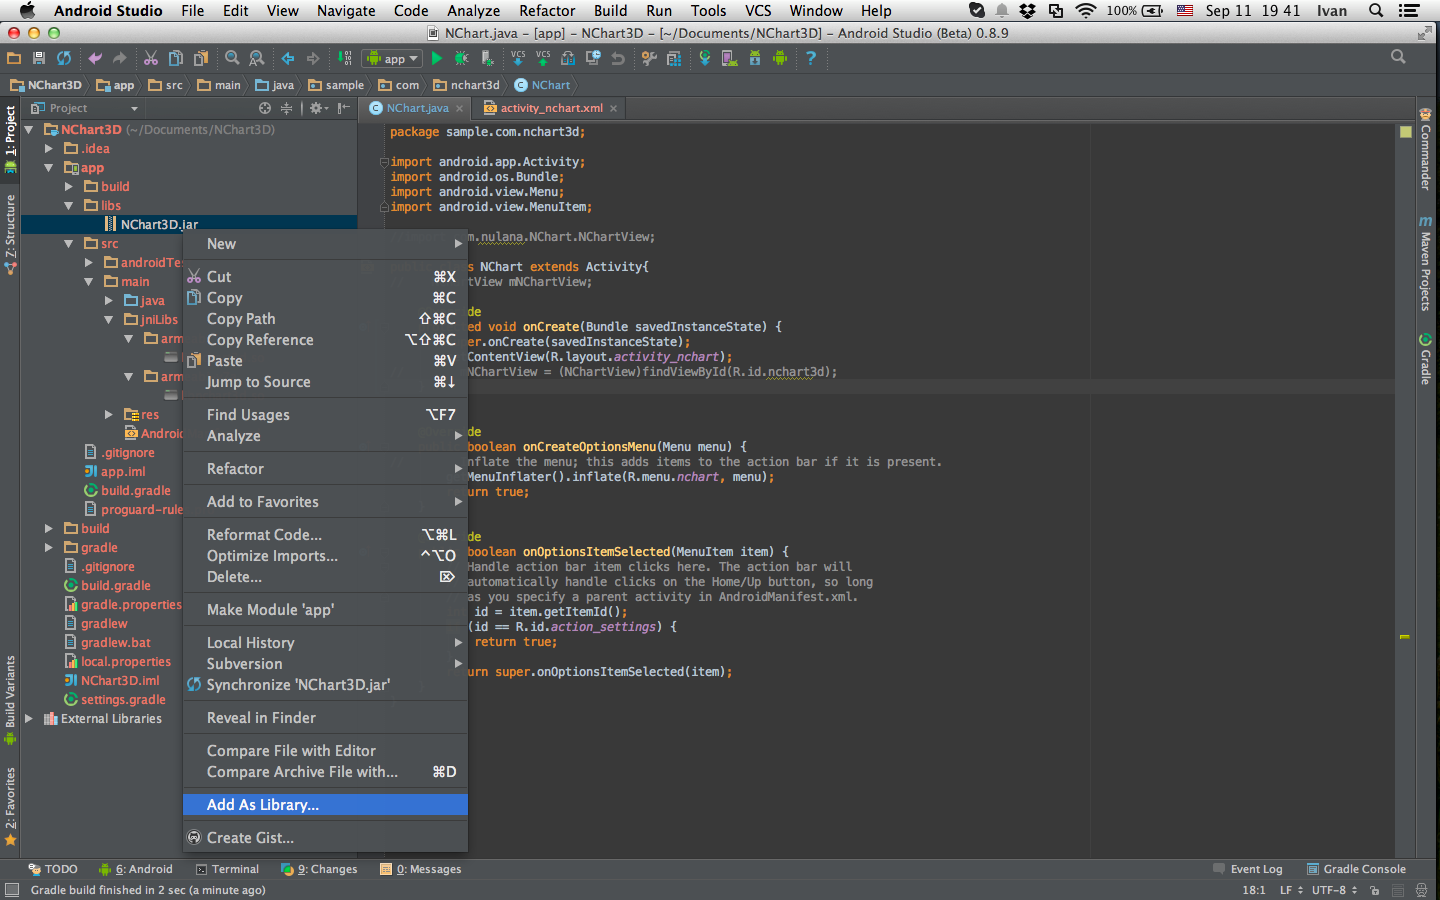
Task: Toggle the Gradle Console tool window
Action: coord(1356,870)
